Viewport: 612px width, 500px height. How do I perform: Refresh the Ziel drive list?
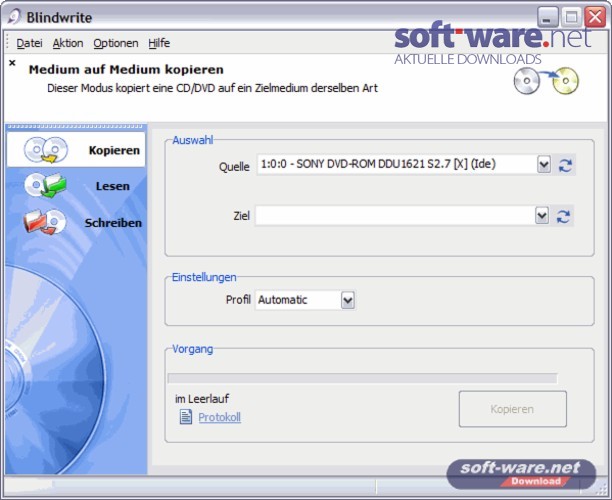pos(563,216)
